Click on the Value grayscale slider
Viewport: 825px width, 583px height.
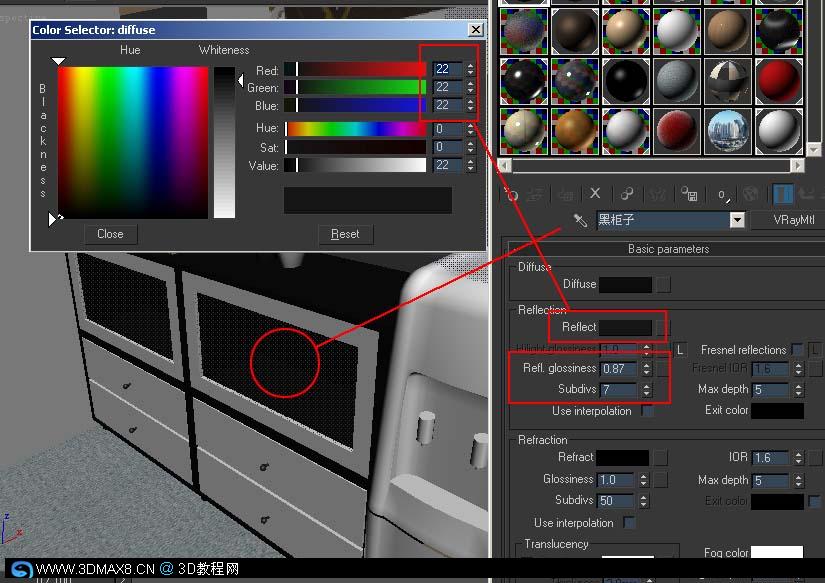[356, 165]
